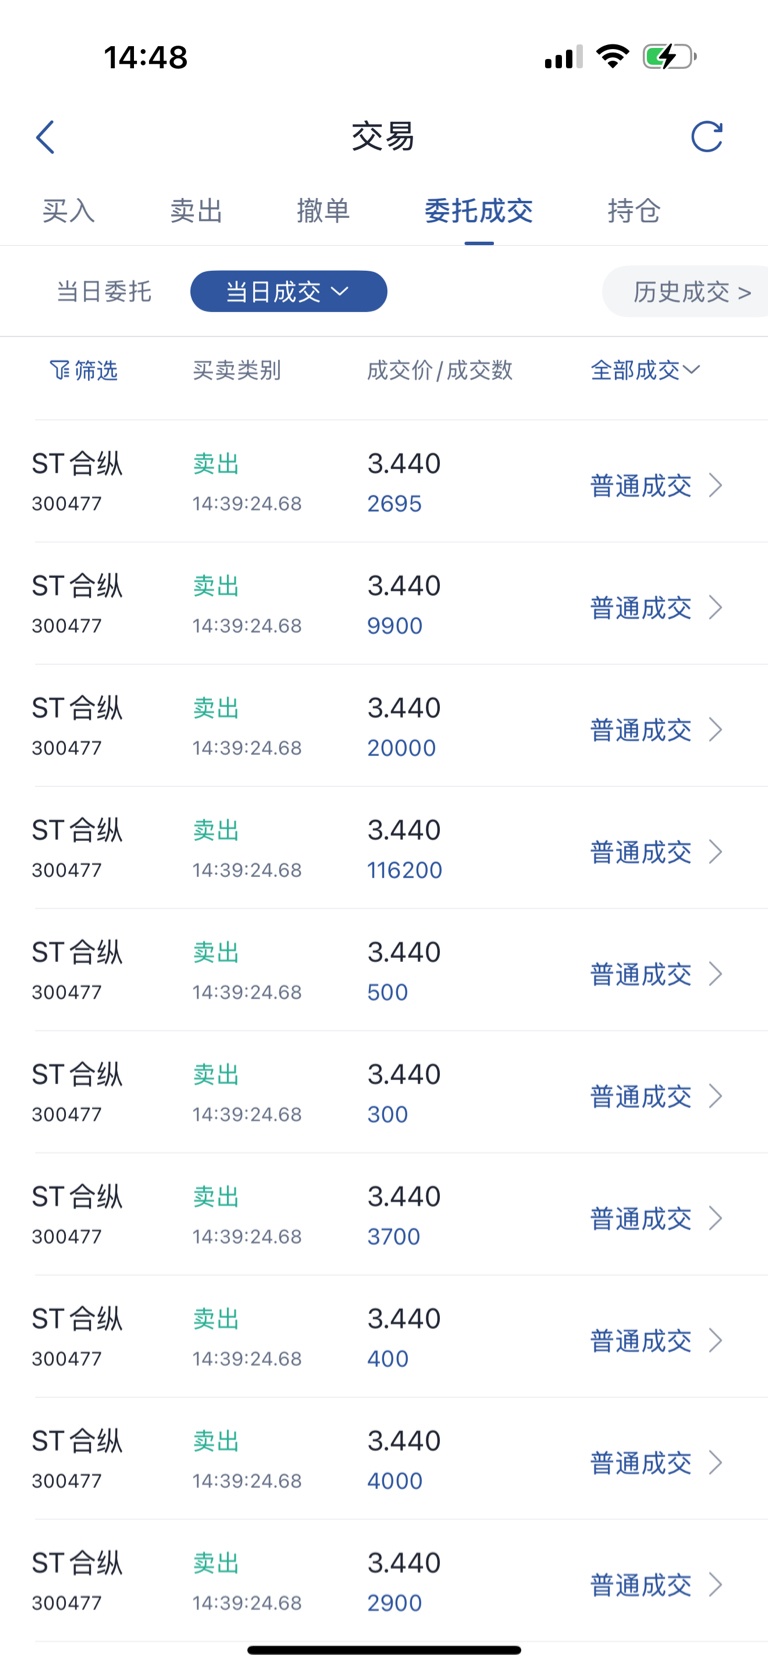Open 历史成交 history link
The width and height of the screenshot is (768, 1669).
point(691,292)
